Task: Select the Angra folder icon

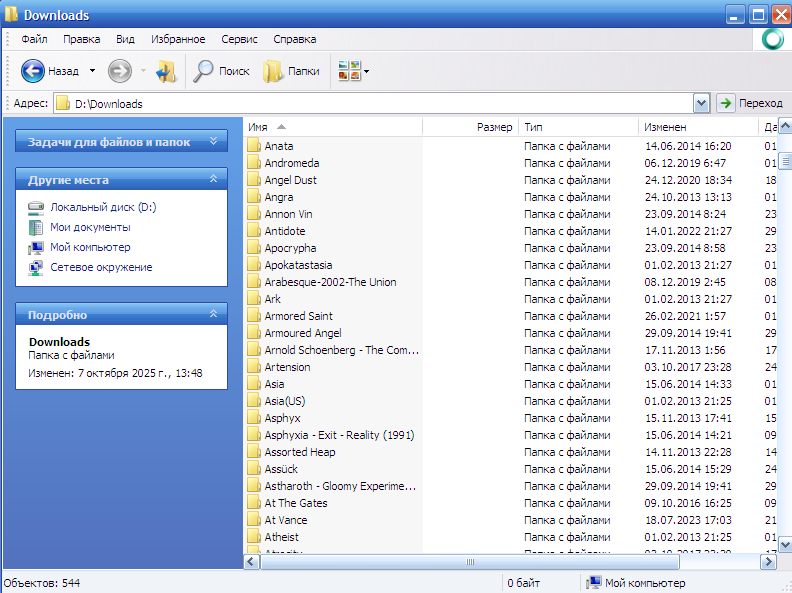Action: (254, 197)
